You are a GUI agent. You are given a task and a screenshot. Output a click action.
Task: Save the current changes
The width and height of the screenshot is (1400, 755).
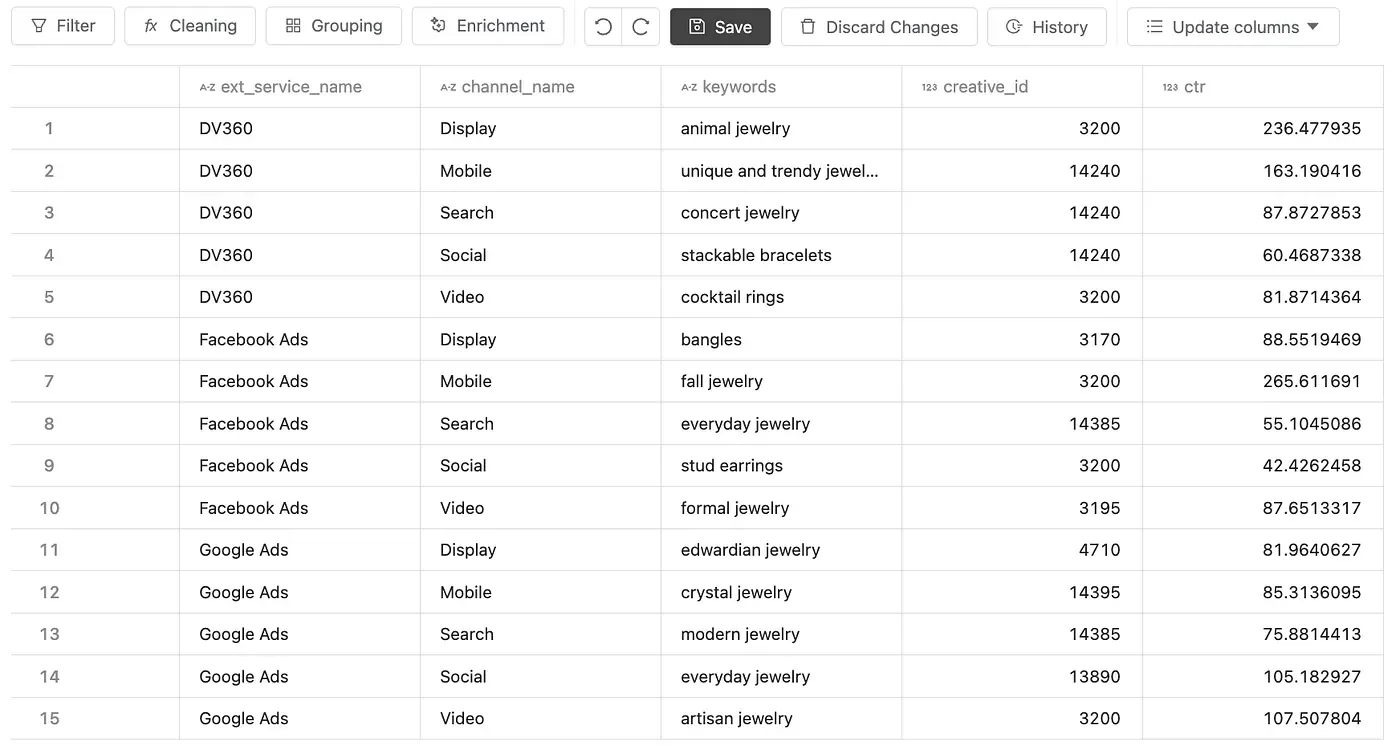(720, 27)
